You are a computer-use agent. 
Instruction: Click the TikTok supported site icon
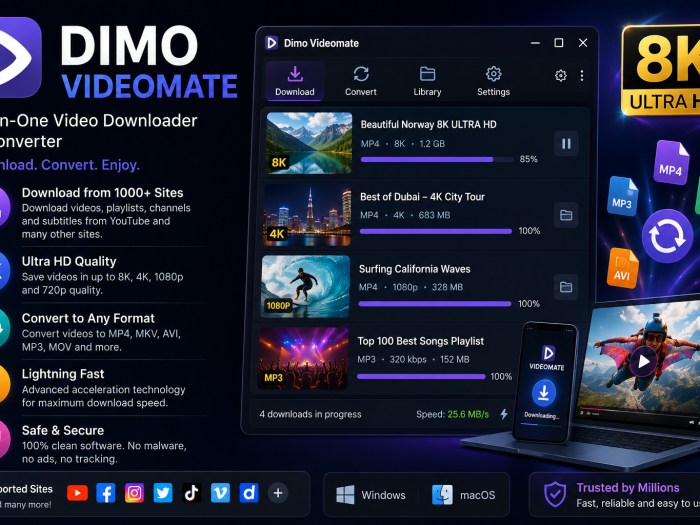tap(192, 493)
